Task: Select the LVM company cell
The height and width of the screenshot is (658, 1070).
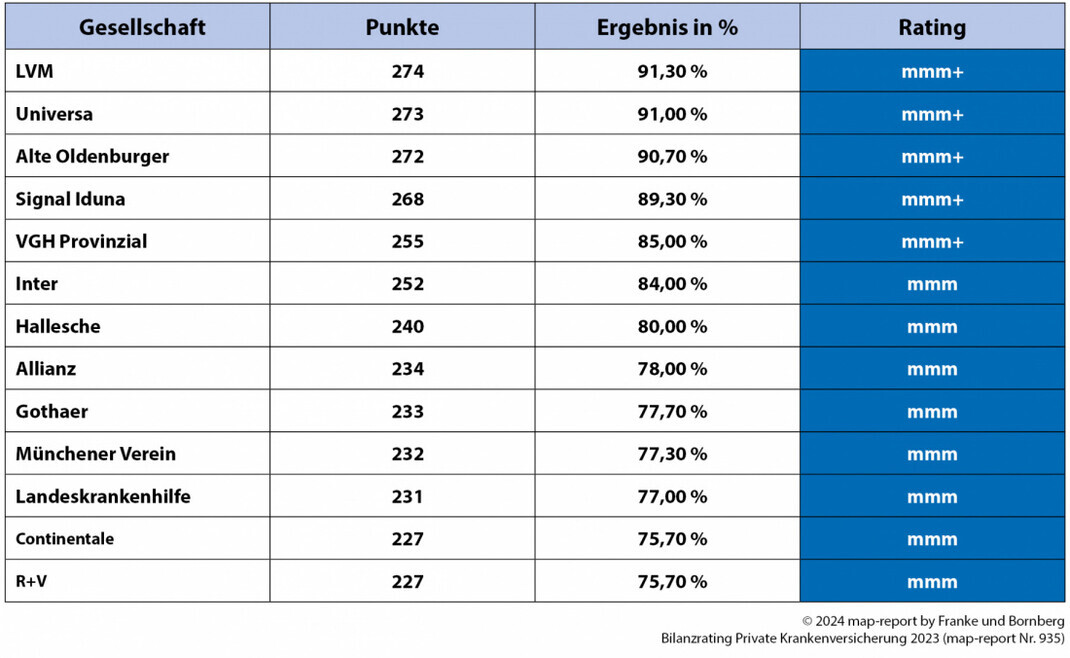Action: point(35,72)
